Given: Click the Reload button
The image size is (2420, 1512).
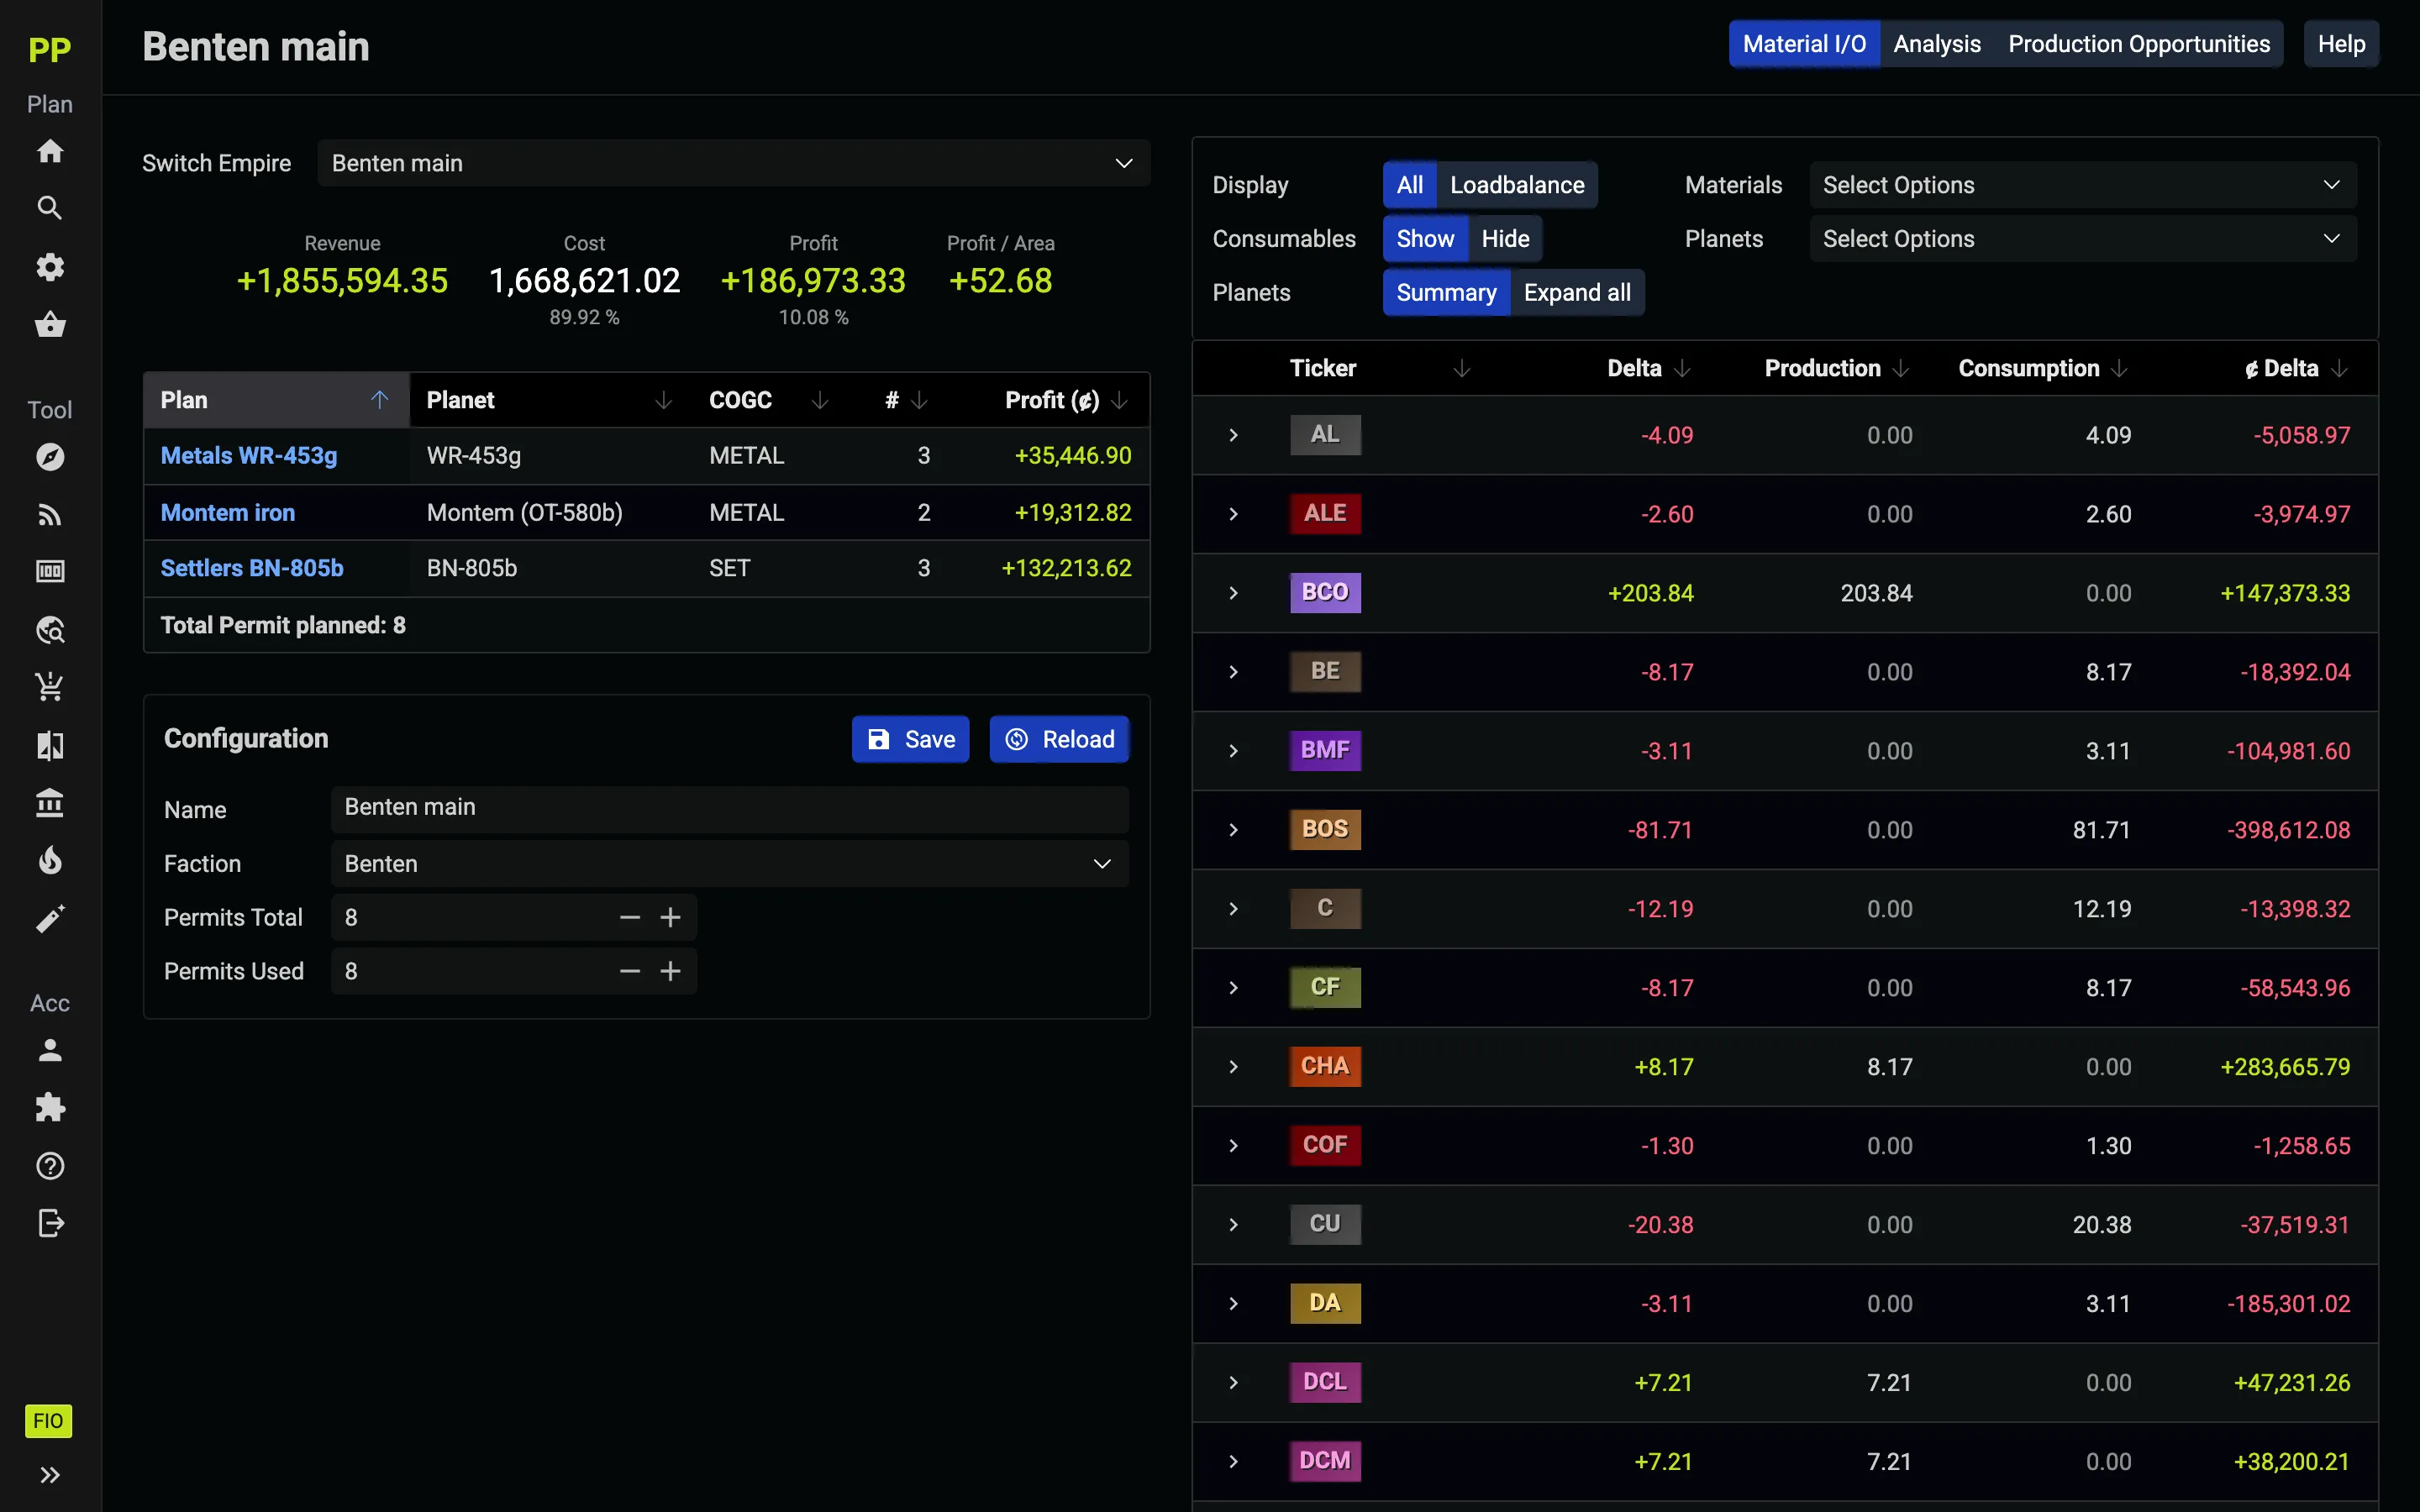Looking at the screenshot, I should 1059,739.
